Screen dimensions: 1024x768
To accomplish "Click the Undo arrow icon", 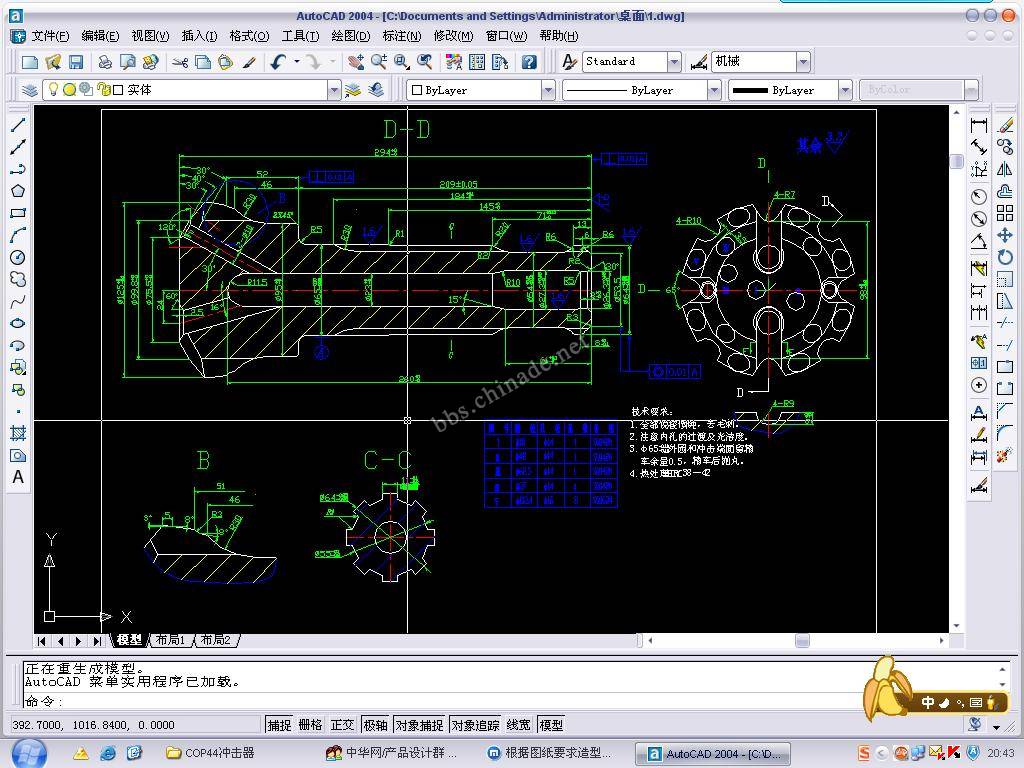I will (279, 62).
